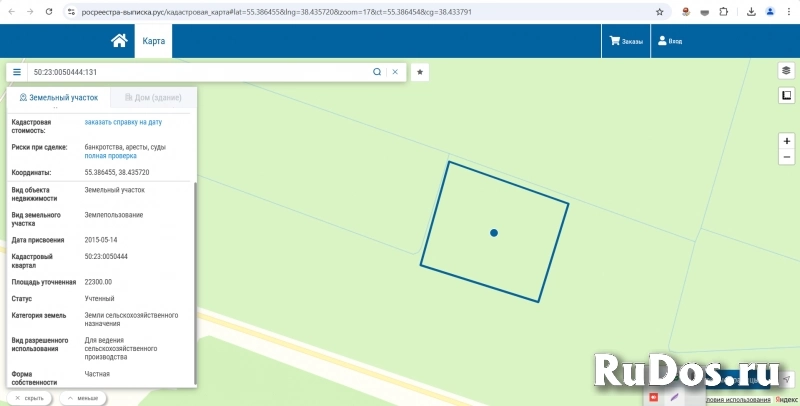Click Вход to log in
This screenshot has height=406, width=800.
[669, 41]
